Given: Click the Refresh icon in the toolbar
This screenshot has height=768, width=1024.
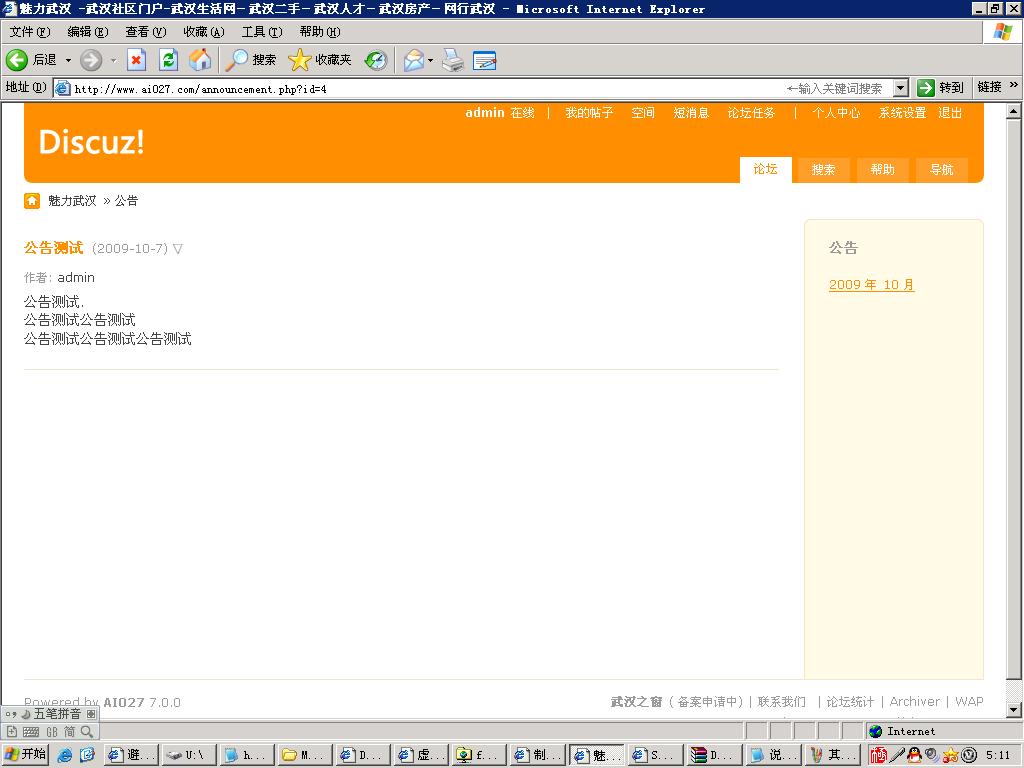Looking at the screenshot, I should [169, 60].
